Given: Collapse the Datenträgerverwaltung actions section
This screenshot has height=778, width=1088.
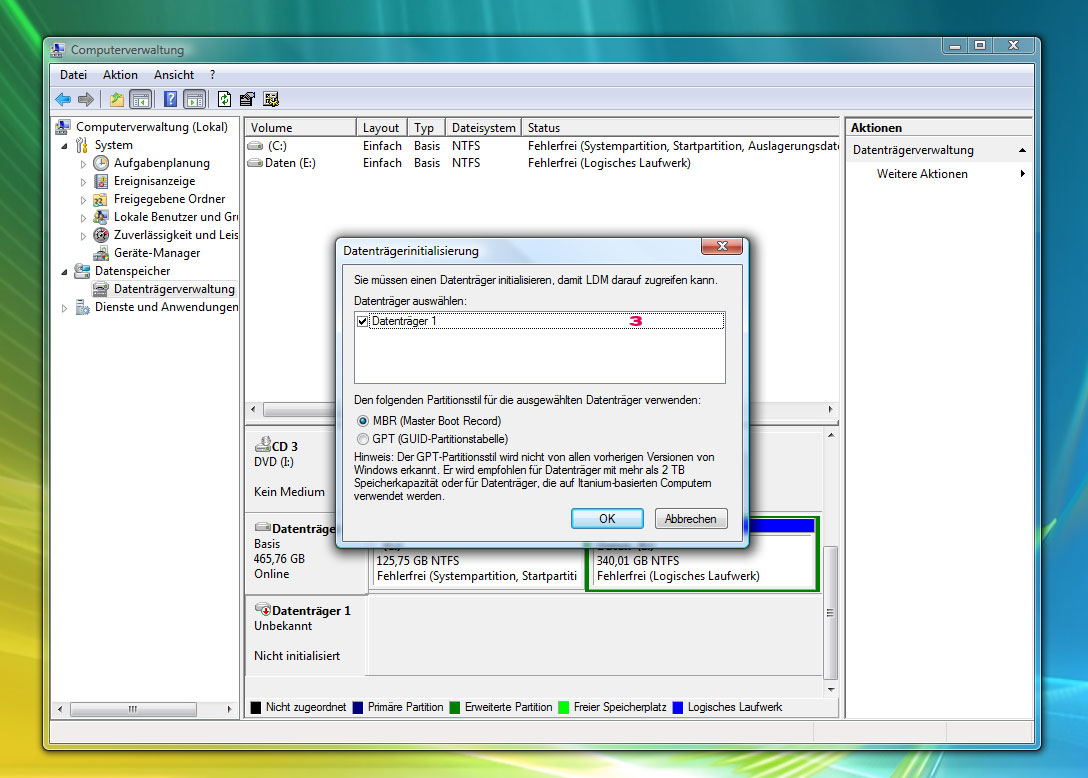Looking at the screenshot, I should click(1022, 151).
